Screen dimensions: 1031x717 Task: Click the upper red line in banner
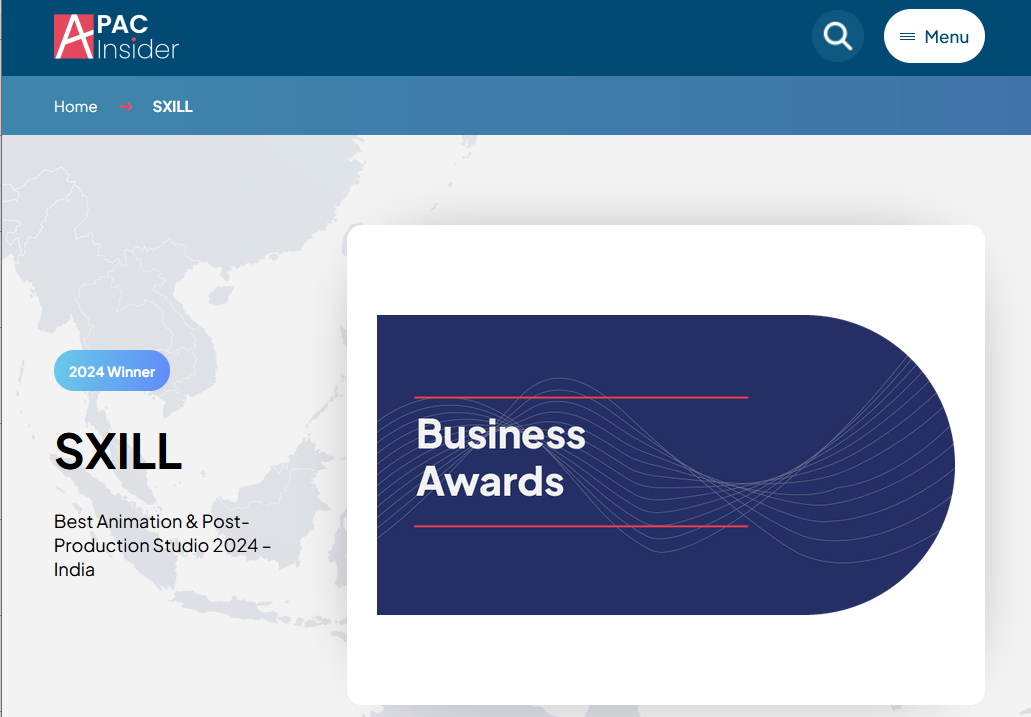click(580, 397)
